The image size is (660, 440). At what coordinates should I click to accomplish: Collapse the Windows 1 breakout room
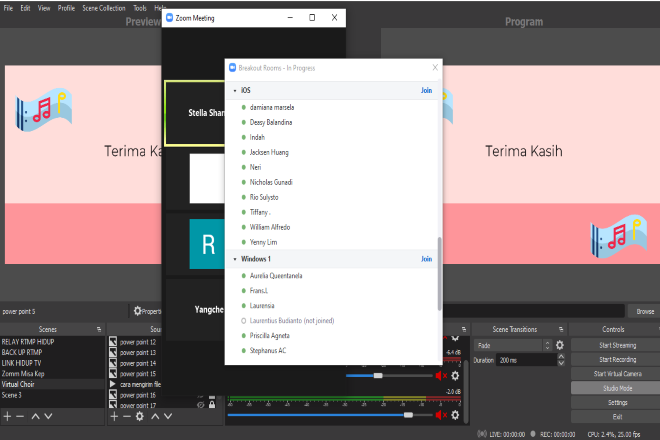pos(235,259)
